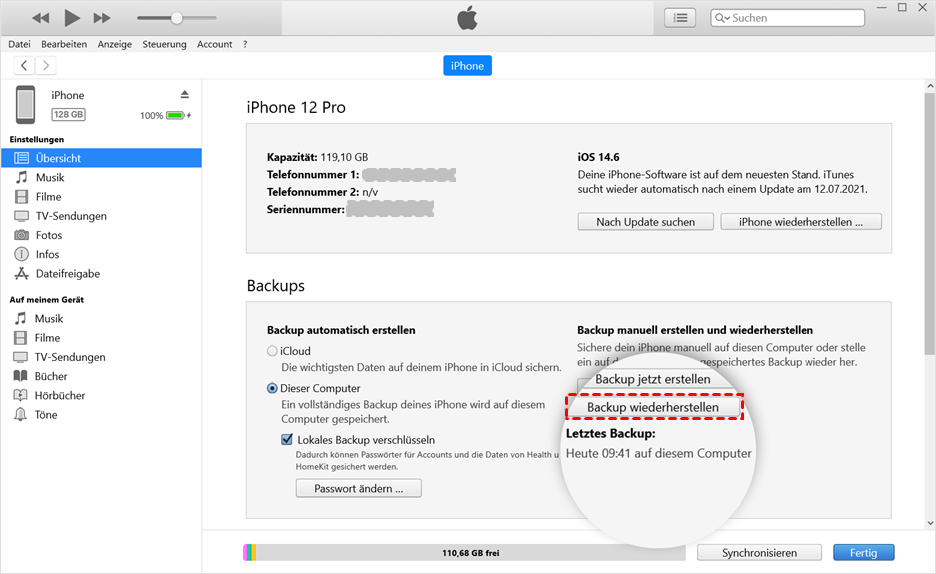Image resolution: width=936 pixels, height=574 pixels.
Task: Go back with the left chevron
Action: (24, 66)
